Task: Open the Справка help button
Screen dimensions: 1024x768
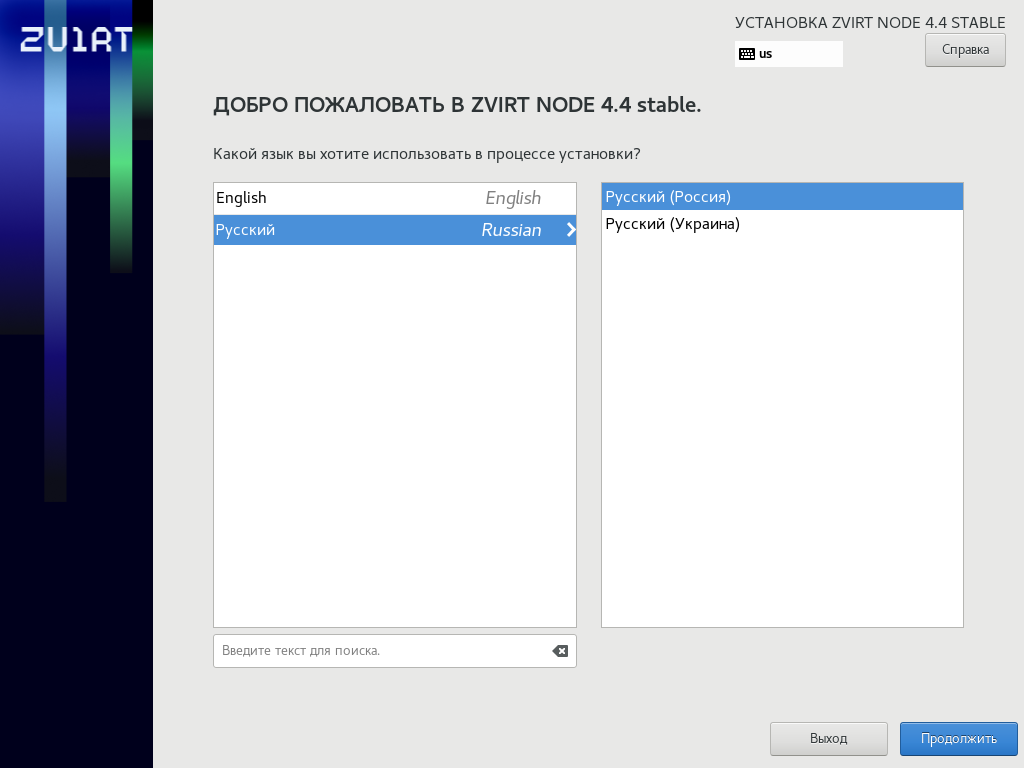Action: click(965, 50)
